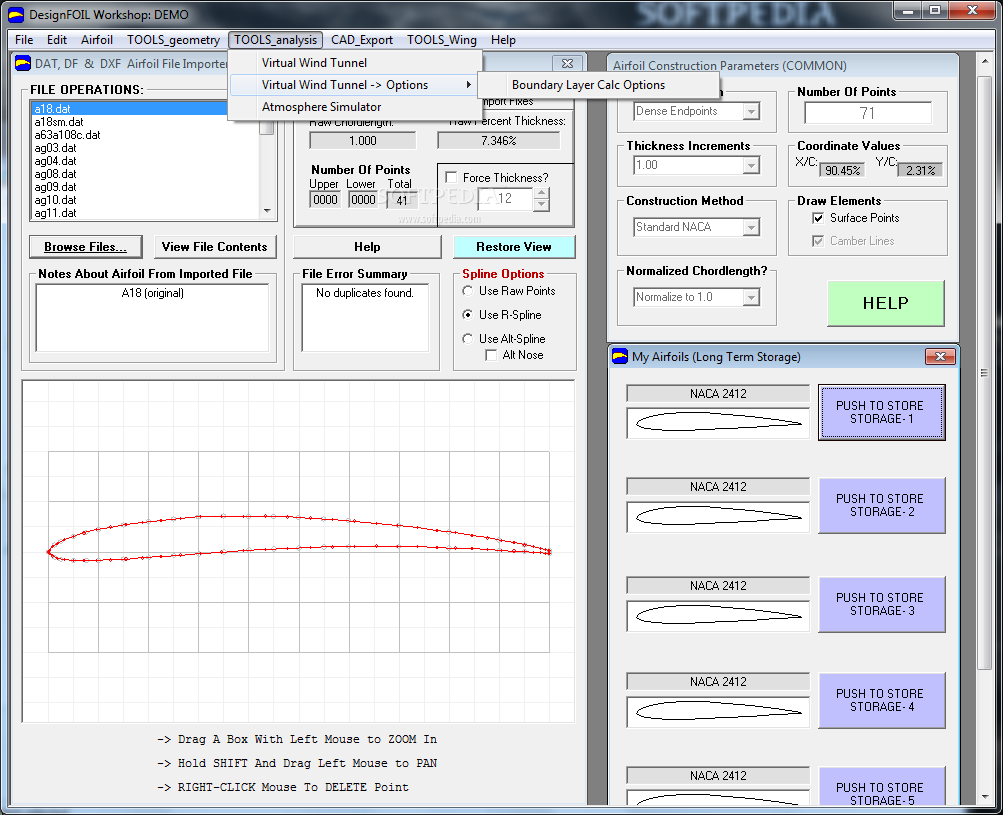Push to store in Storage-4

[881, 700]
